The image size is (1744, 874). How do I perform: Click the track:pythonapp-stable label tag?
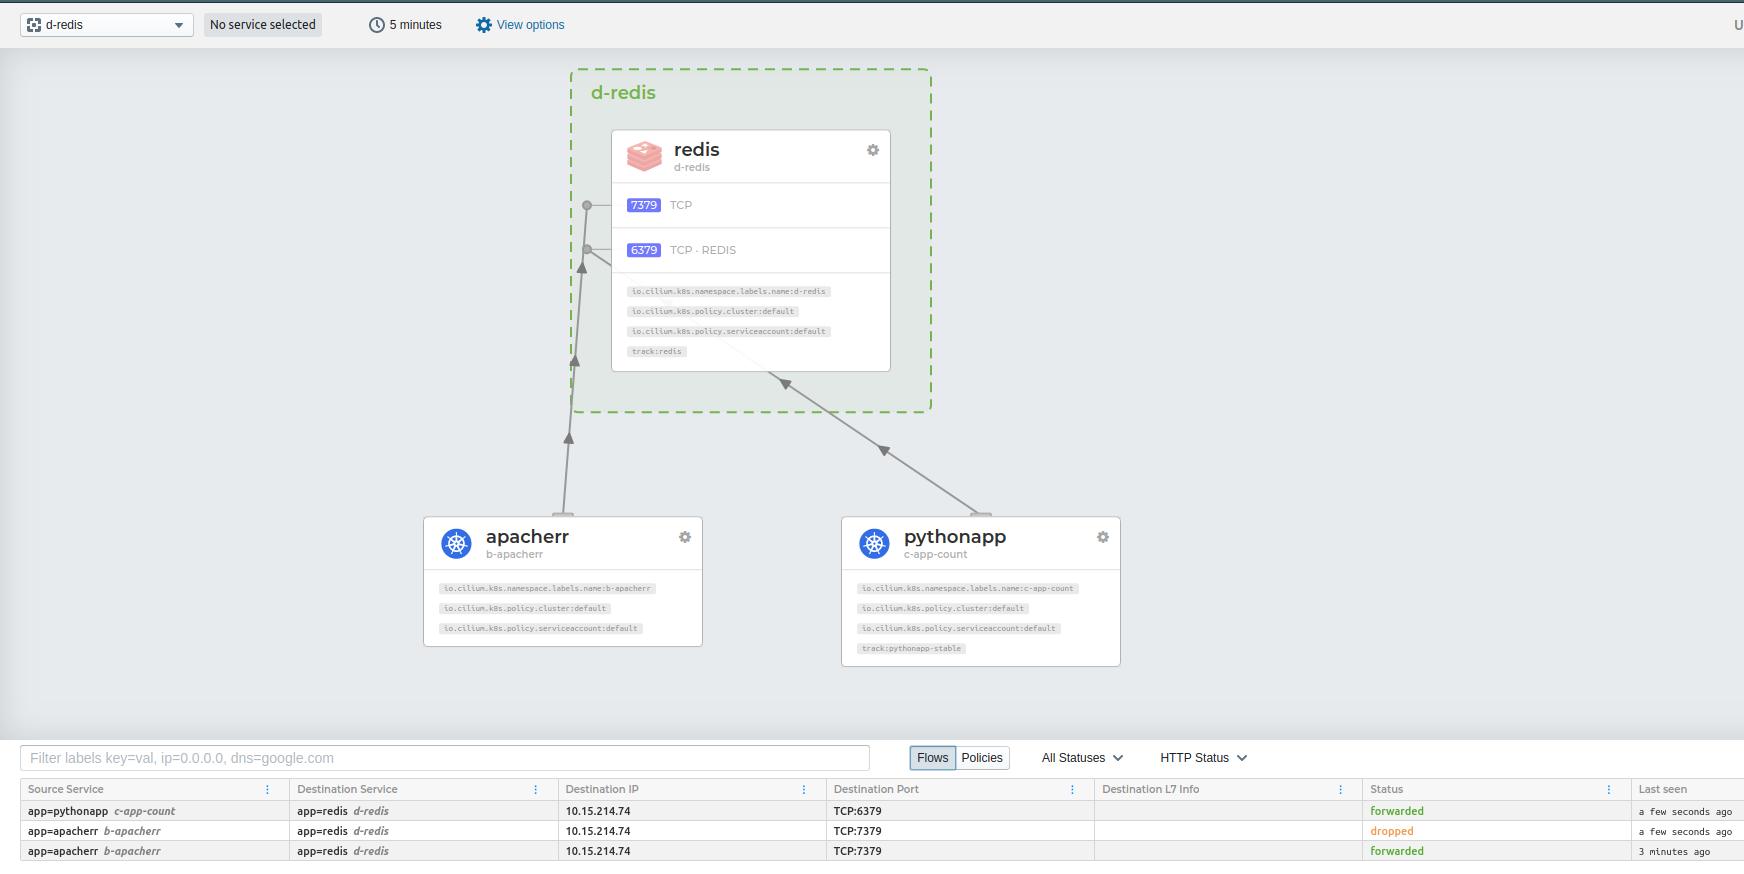click(911, 648)
